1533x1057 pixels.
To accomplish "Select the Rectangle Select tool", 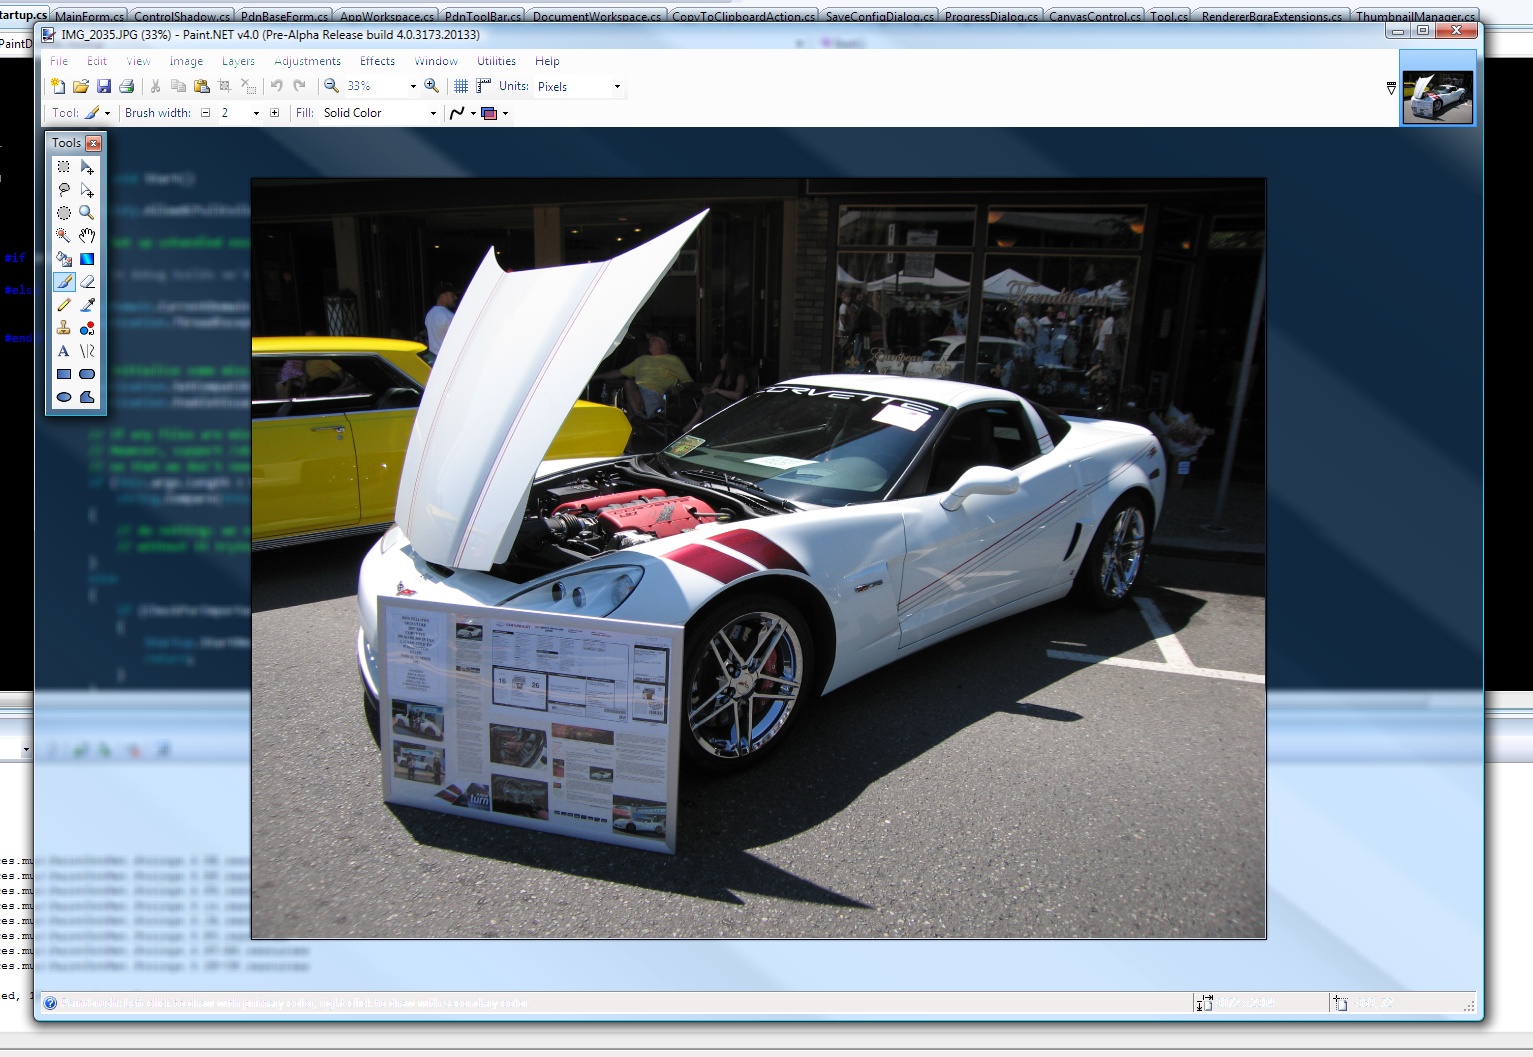I will coord(64,167).
